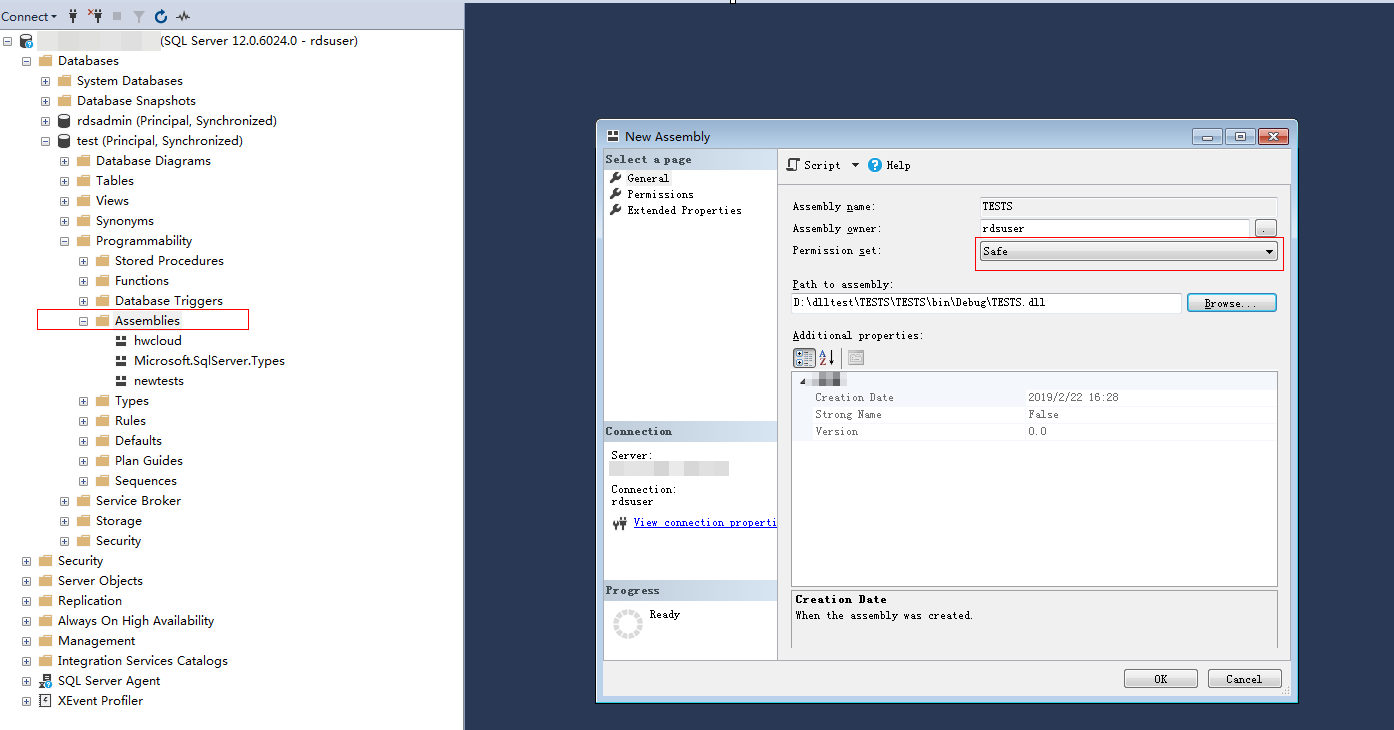Expand the Tables node under test

pos(65,181)
